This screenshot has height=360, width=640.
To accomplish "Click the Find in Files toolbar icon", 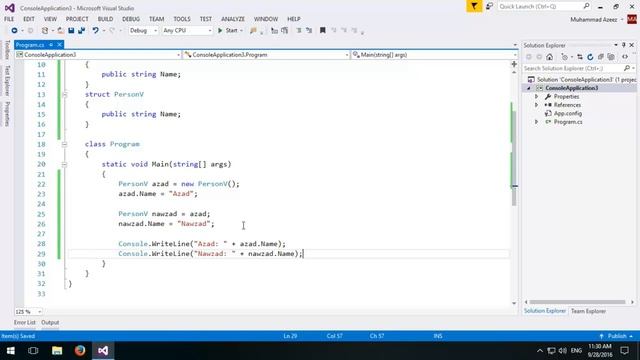I will click(253, 31).
